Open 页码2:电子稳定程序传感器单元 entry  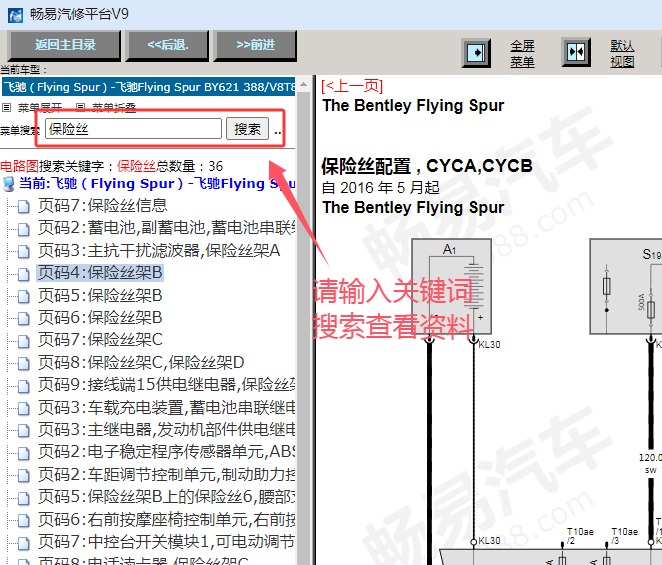click(166, 452)
